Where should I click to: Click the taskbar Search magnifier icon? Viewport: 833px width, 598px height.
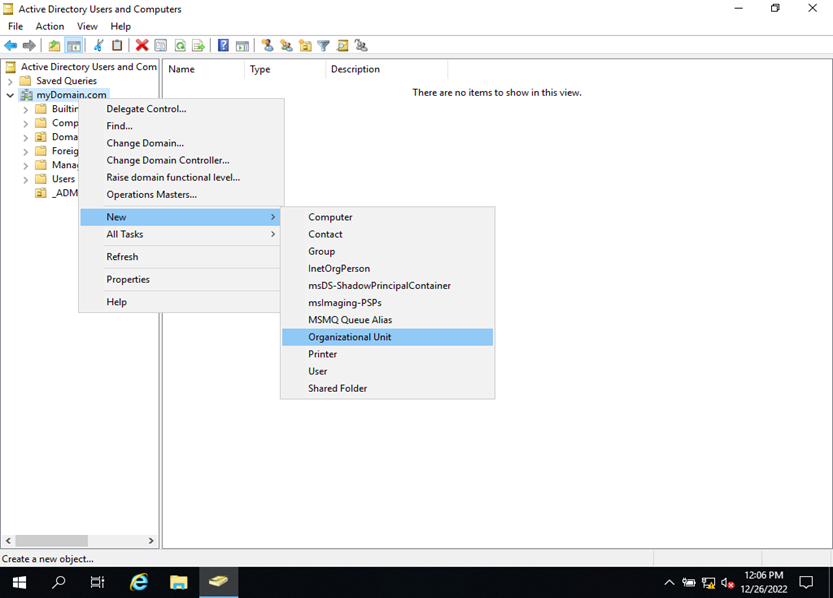pyautogui.click(x=58, y=583)
